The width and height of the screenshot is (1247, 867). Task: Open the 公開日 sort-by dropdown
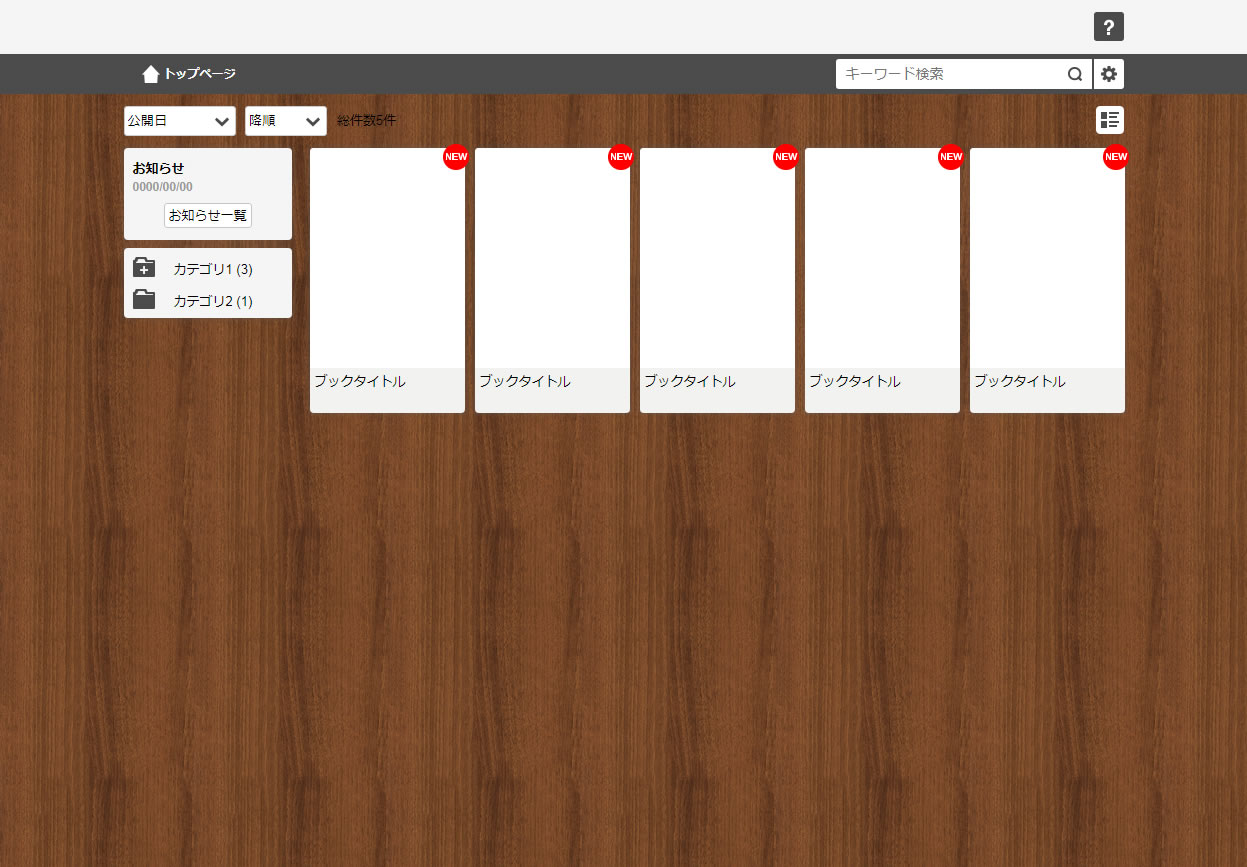click(180, 121)
